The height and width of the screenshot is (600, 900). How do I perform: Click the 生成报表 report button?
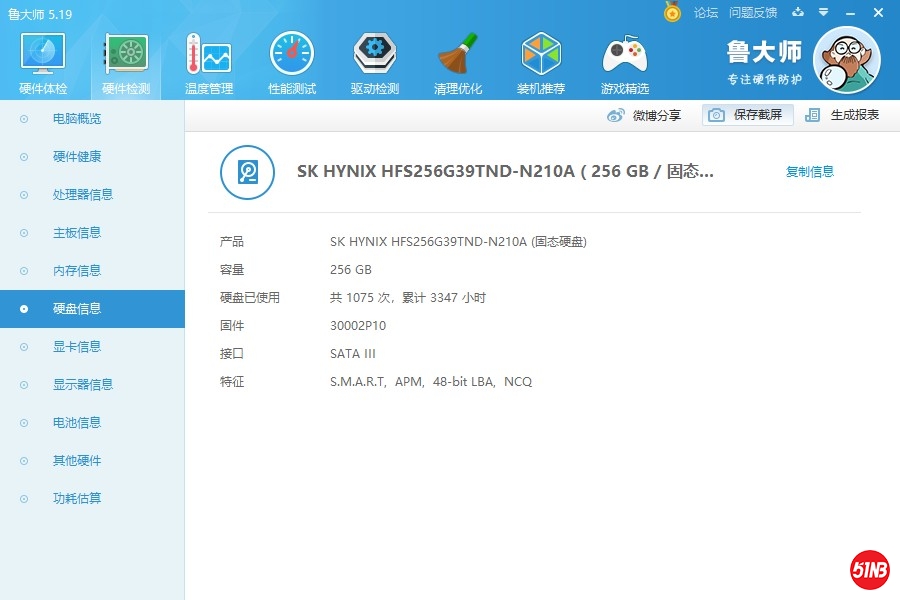coord(843,115)
